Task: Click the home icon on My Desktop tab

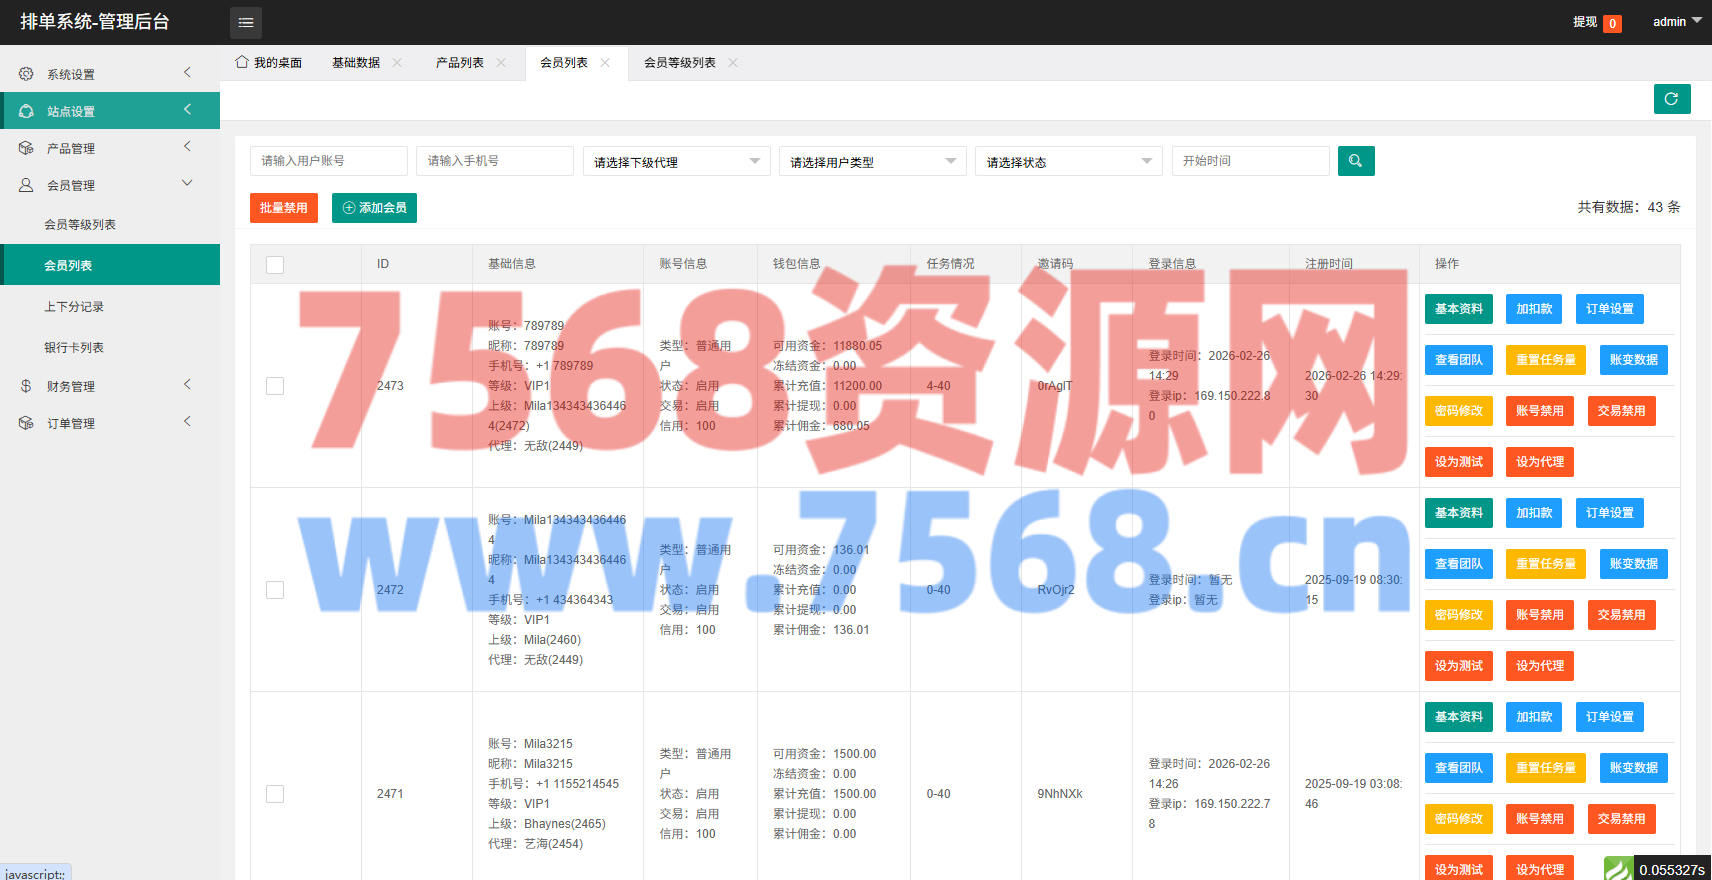Action: tap(242, 62)
